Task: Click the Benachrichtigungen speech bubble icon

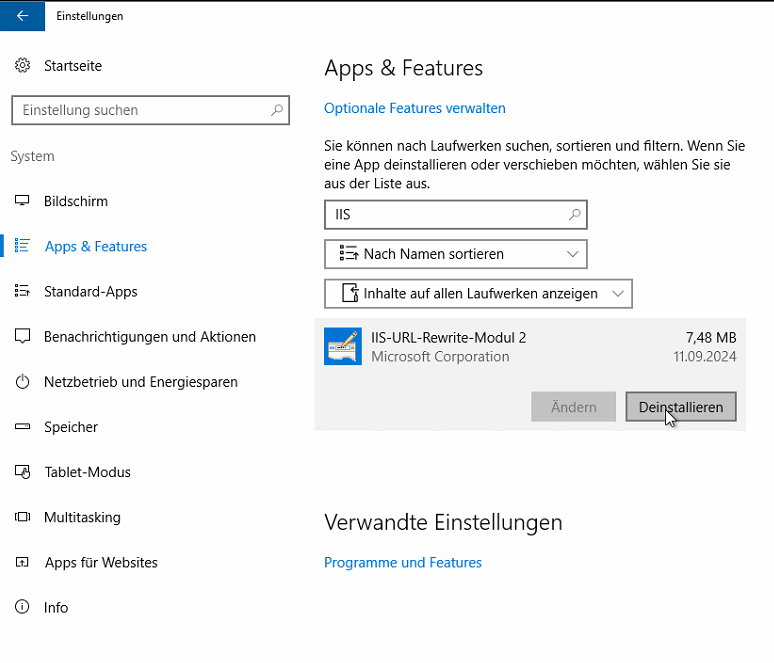Action: click(22, 336)
